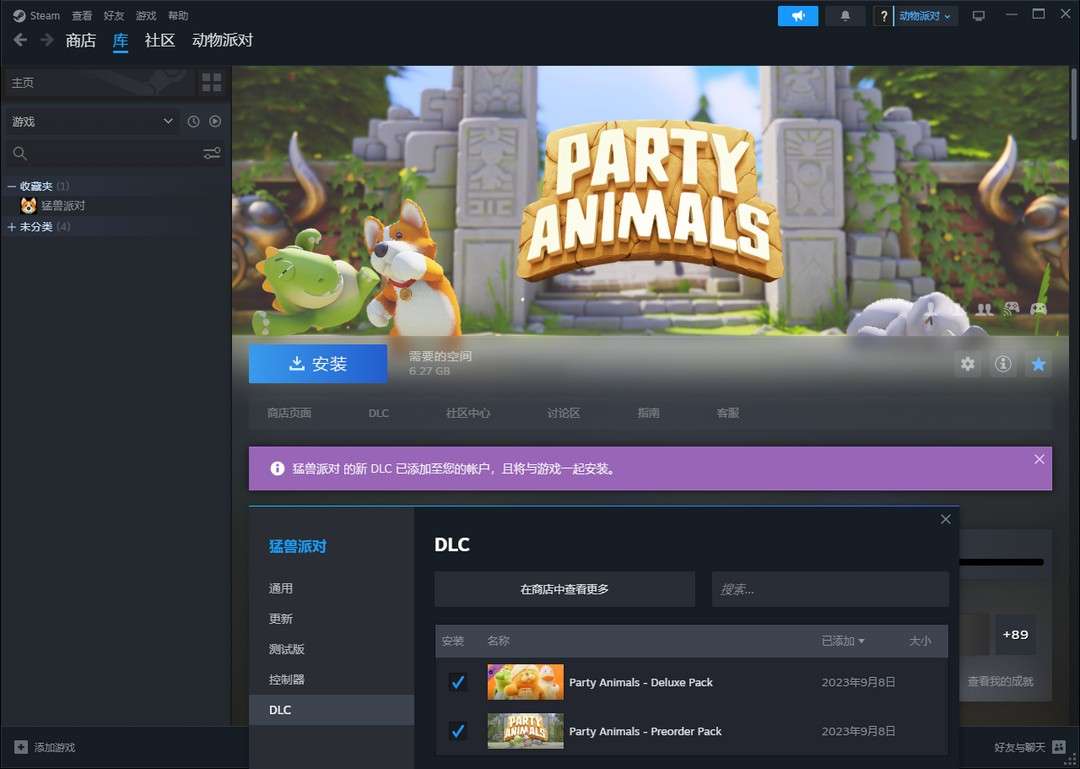Screen dimensions: 1080x769
Task: Select 测试版 in properties sidebar
Action: coord(331,649)
